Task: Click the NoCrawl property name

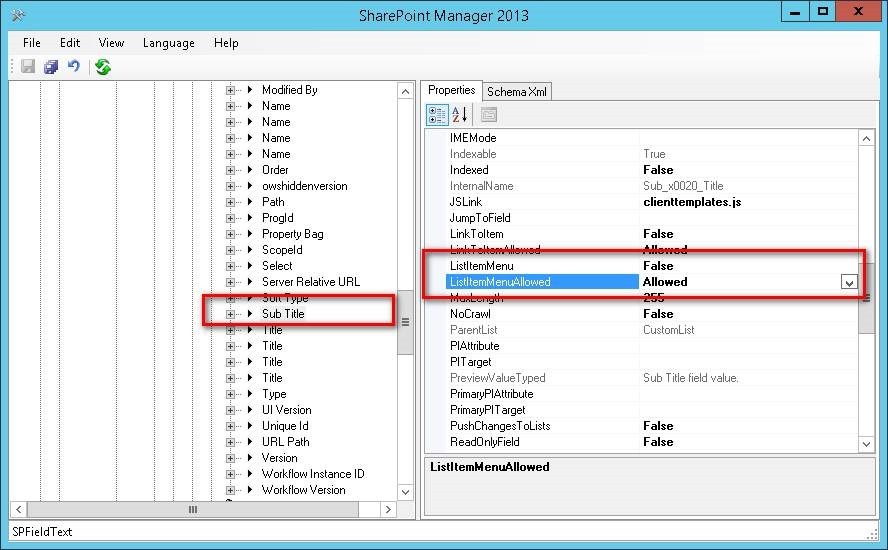Action: [470, 314]
